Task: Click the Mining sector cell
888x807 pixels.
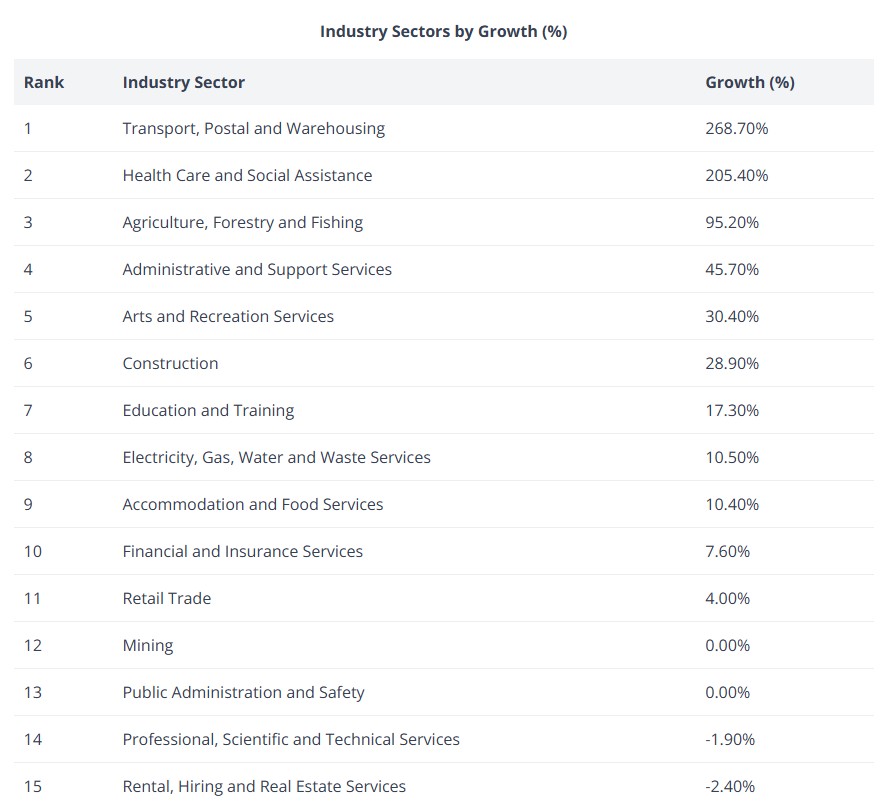Action: pyautogui.click(x=147, y=645)
